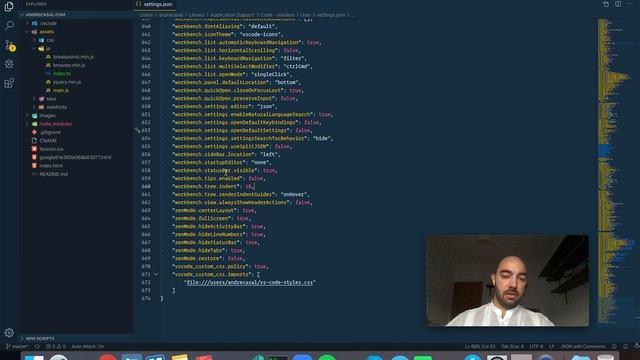Change the JSON with Comments language mode
The image size is (640, 360).
pyautogui.click(x=582, y=346)
